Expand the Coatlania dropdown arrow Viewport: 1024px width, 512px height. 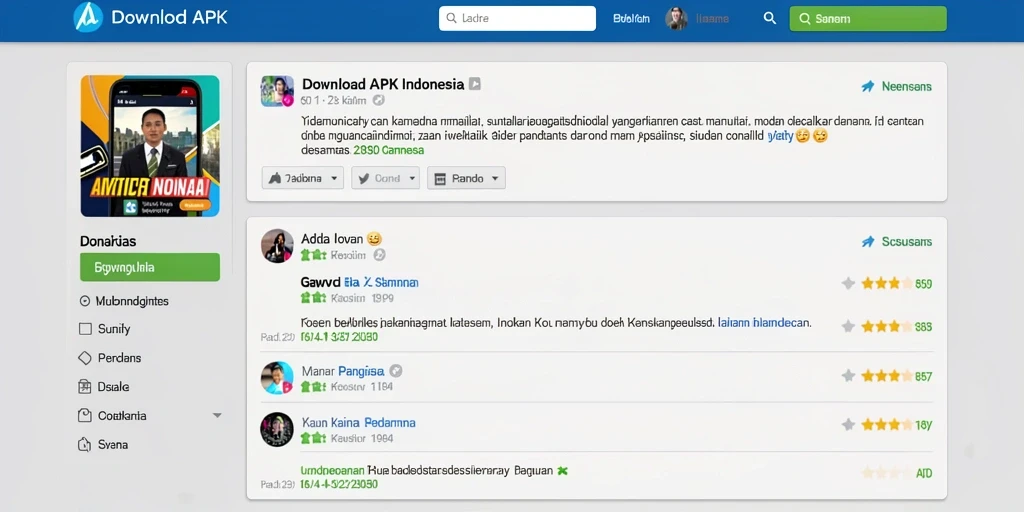click(217, 415)
